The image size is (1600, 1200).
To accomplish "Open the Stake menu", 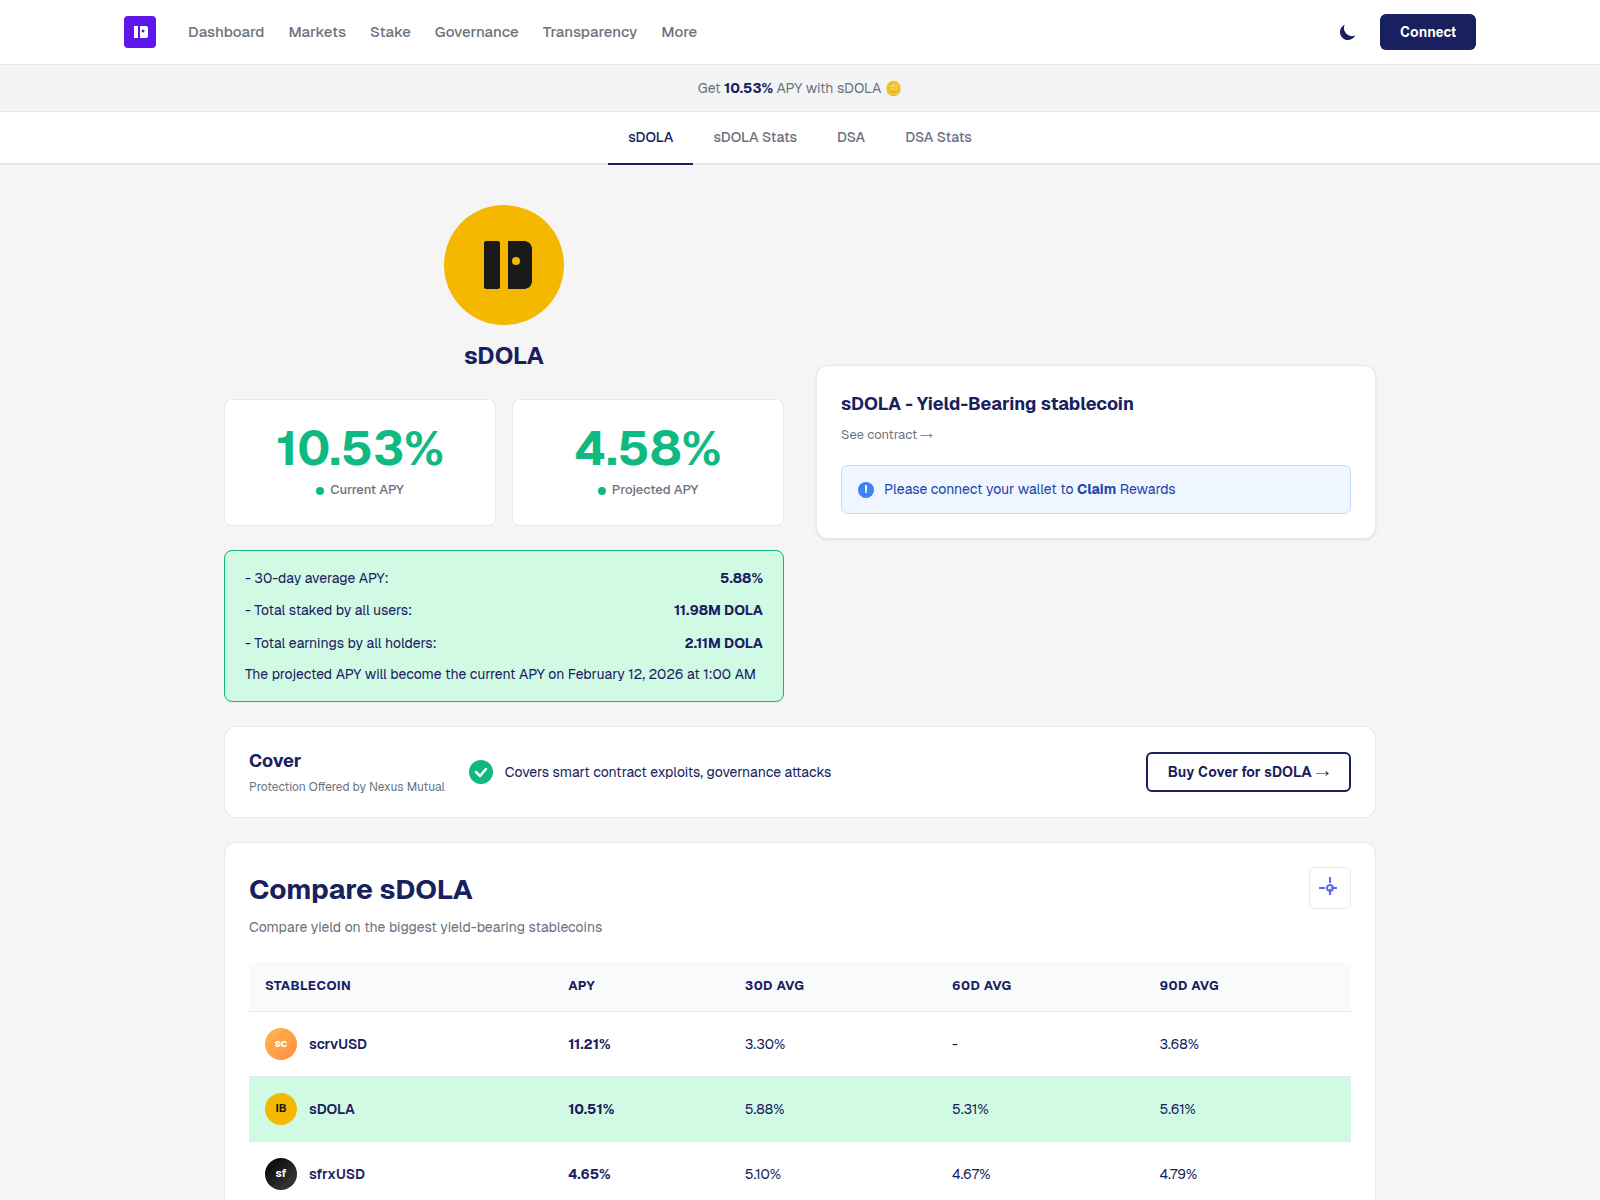I will pyautogui.click(x=390, y=32).
